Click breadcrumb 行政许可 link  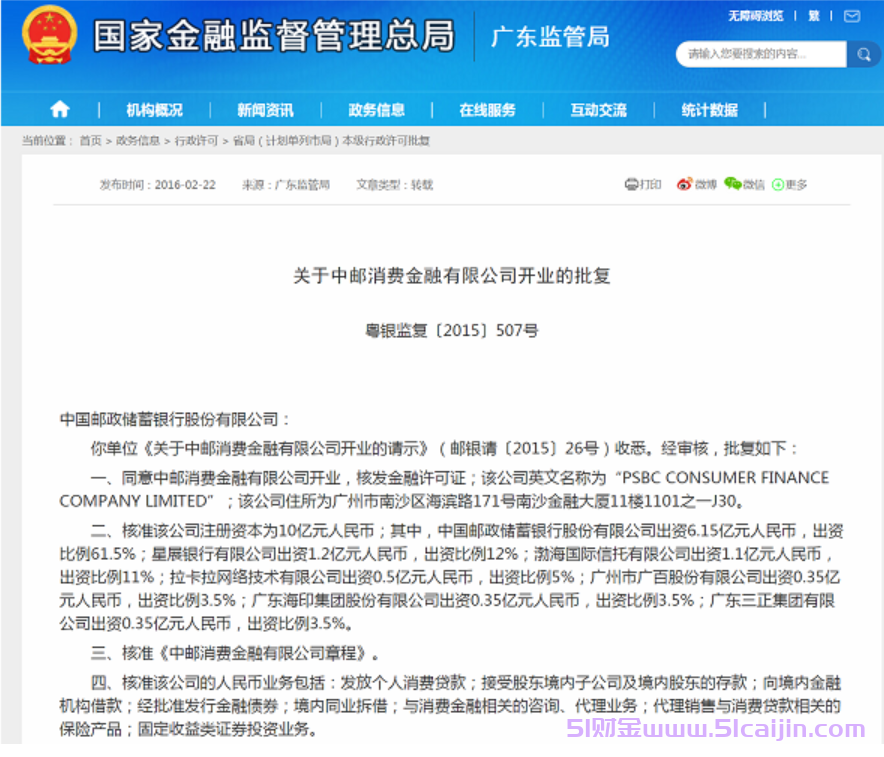196,140
